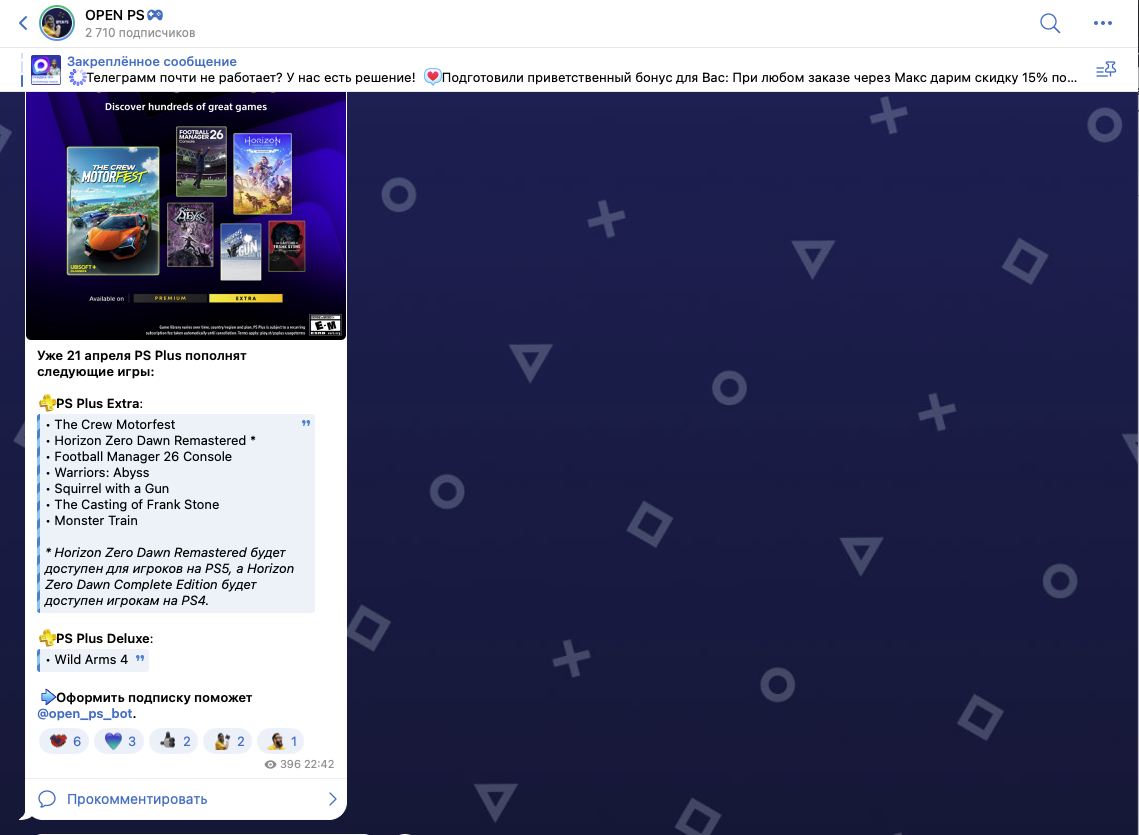Show the pinned messages list icon
Image resolution: width=1139 pixels, height=835 pixels.
tap(1105, 70)
